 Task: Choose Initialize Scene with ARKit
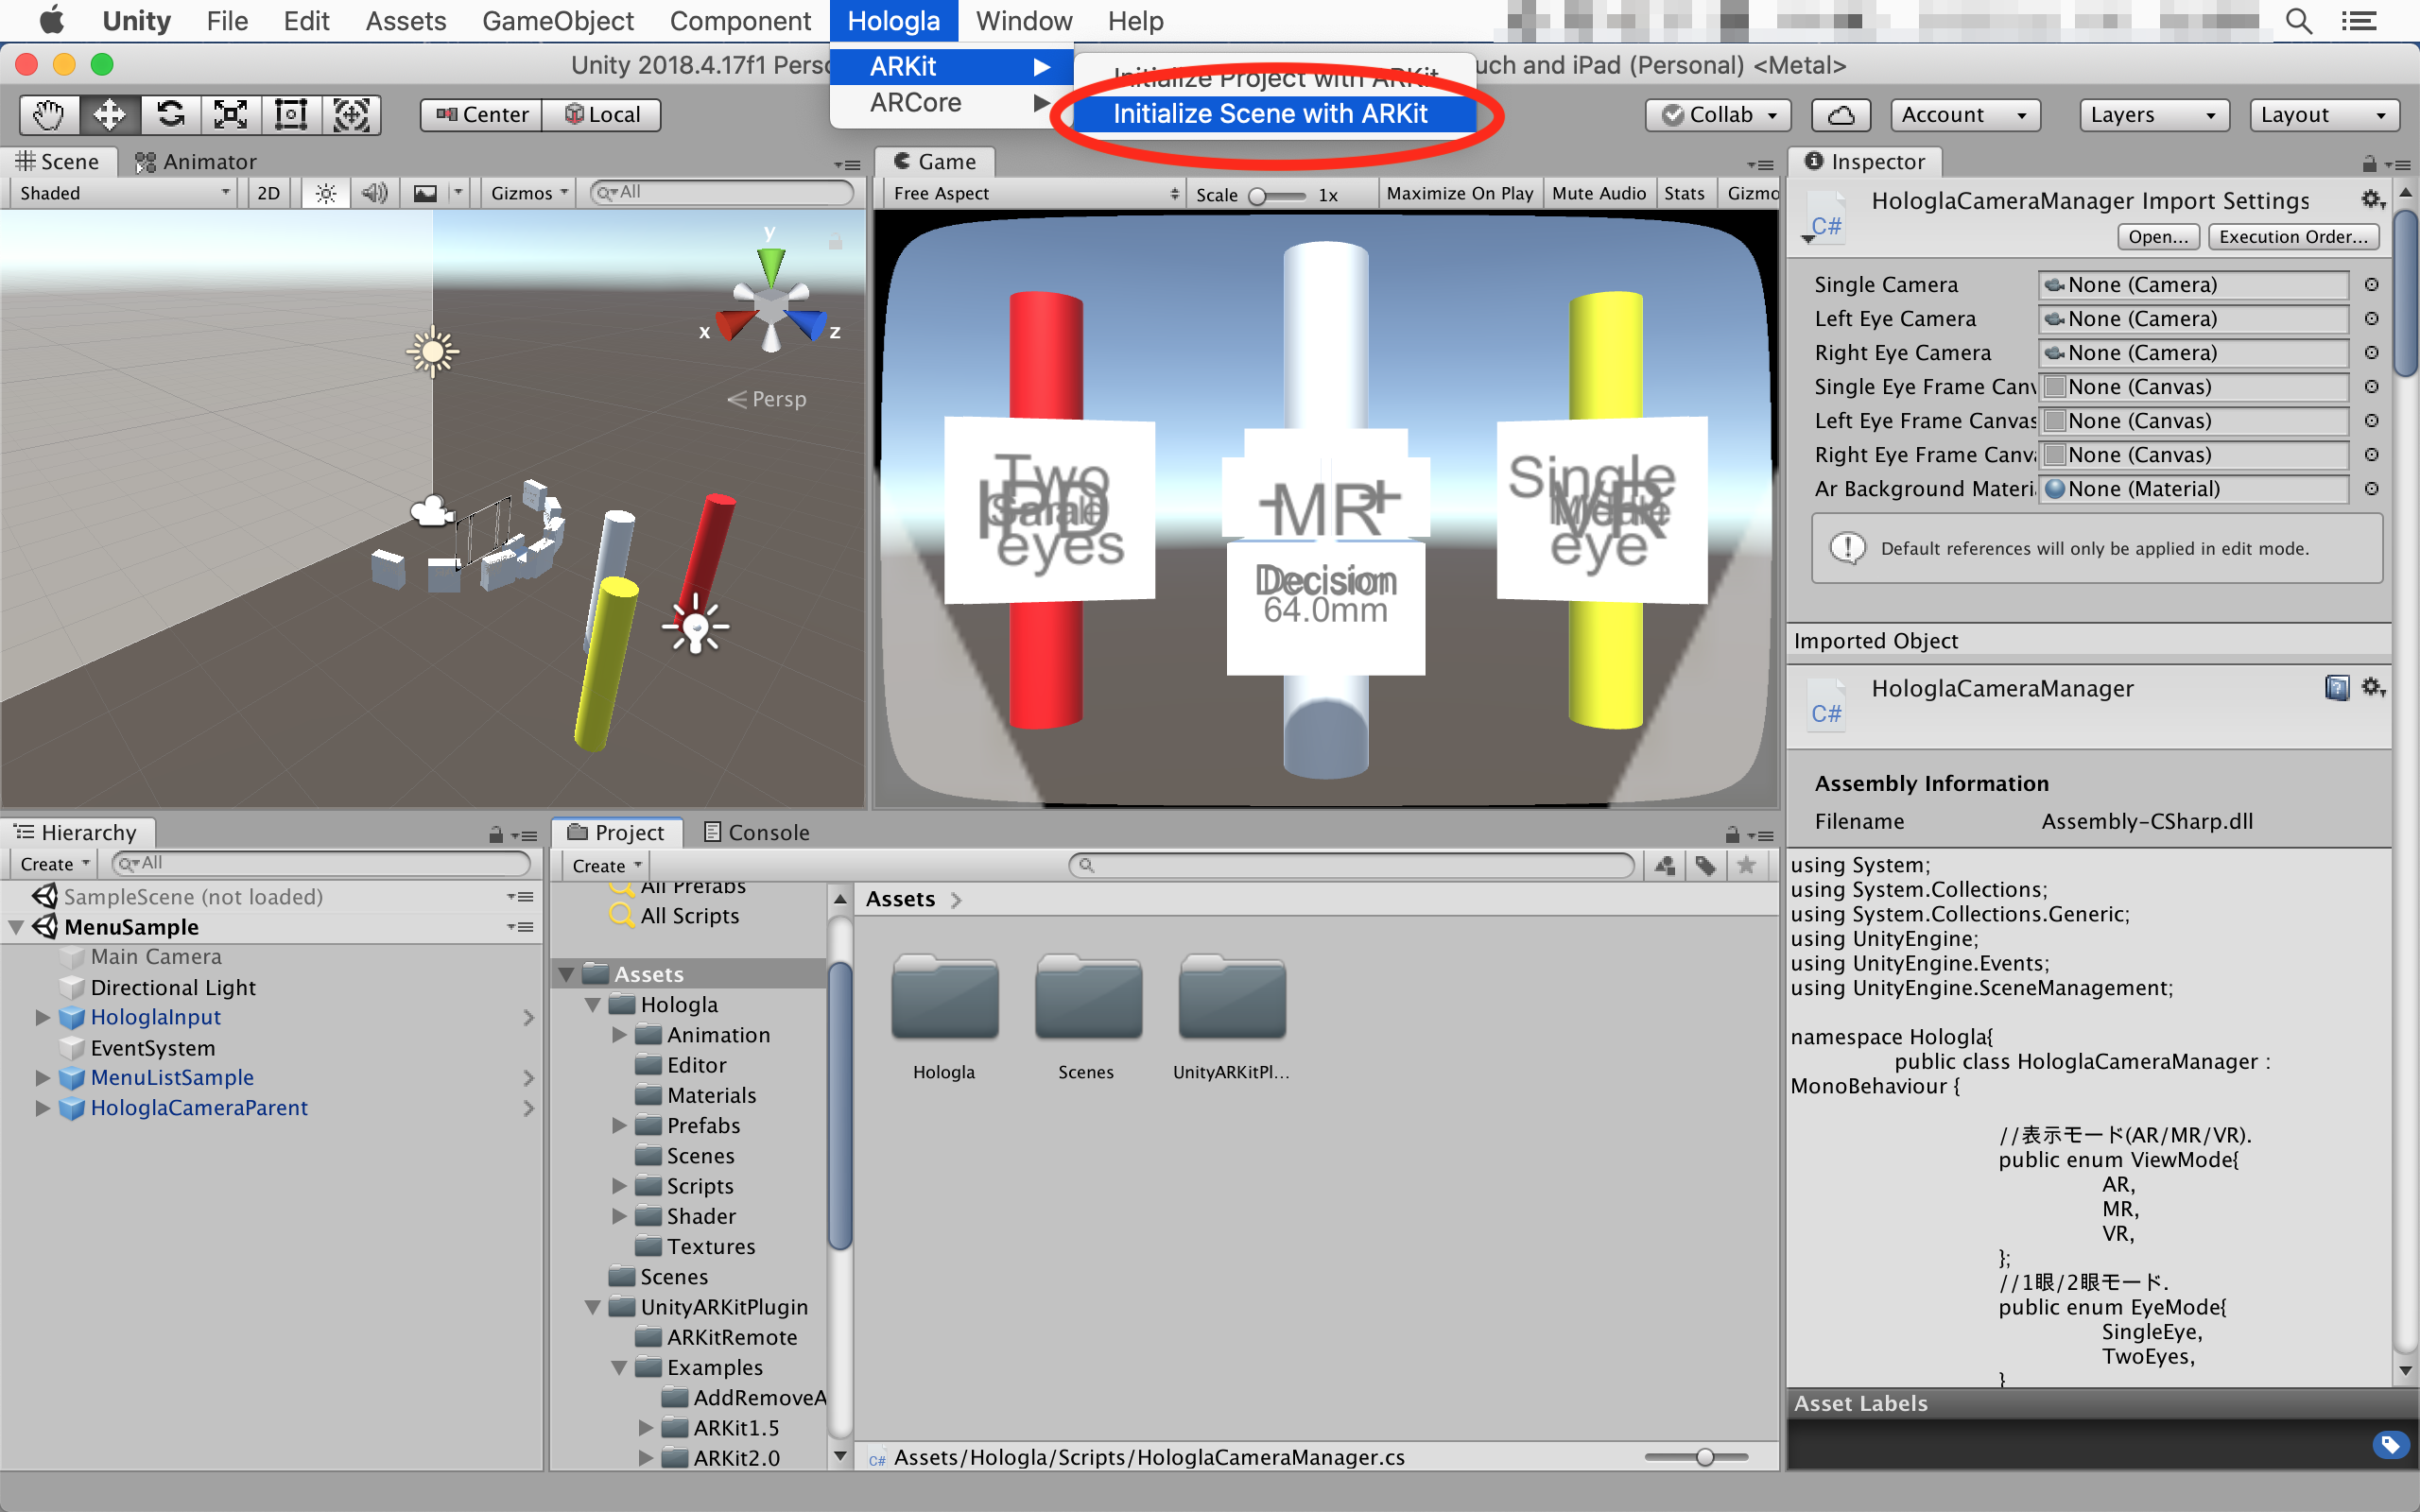[x=1270, y=114]
